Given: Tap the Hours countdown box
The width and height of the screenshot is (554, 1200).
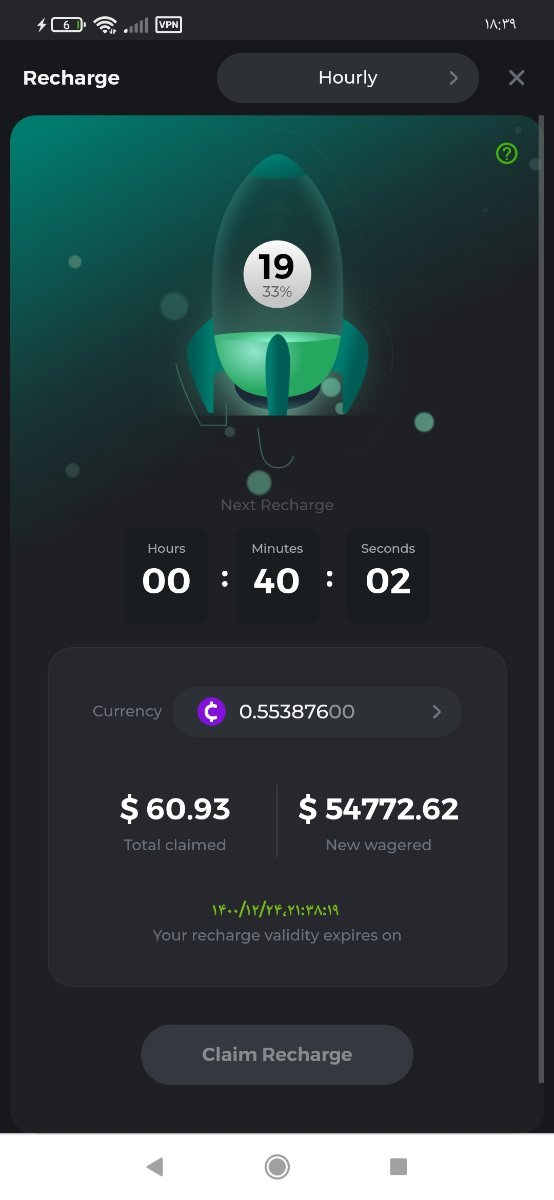Looking at the screenshot, I should pos(166,576).
